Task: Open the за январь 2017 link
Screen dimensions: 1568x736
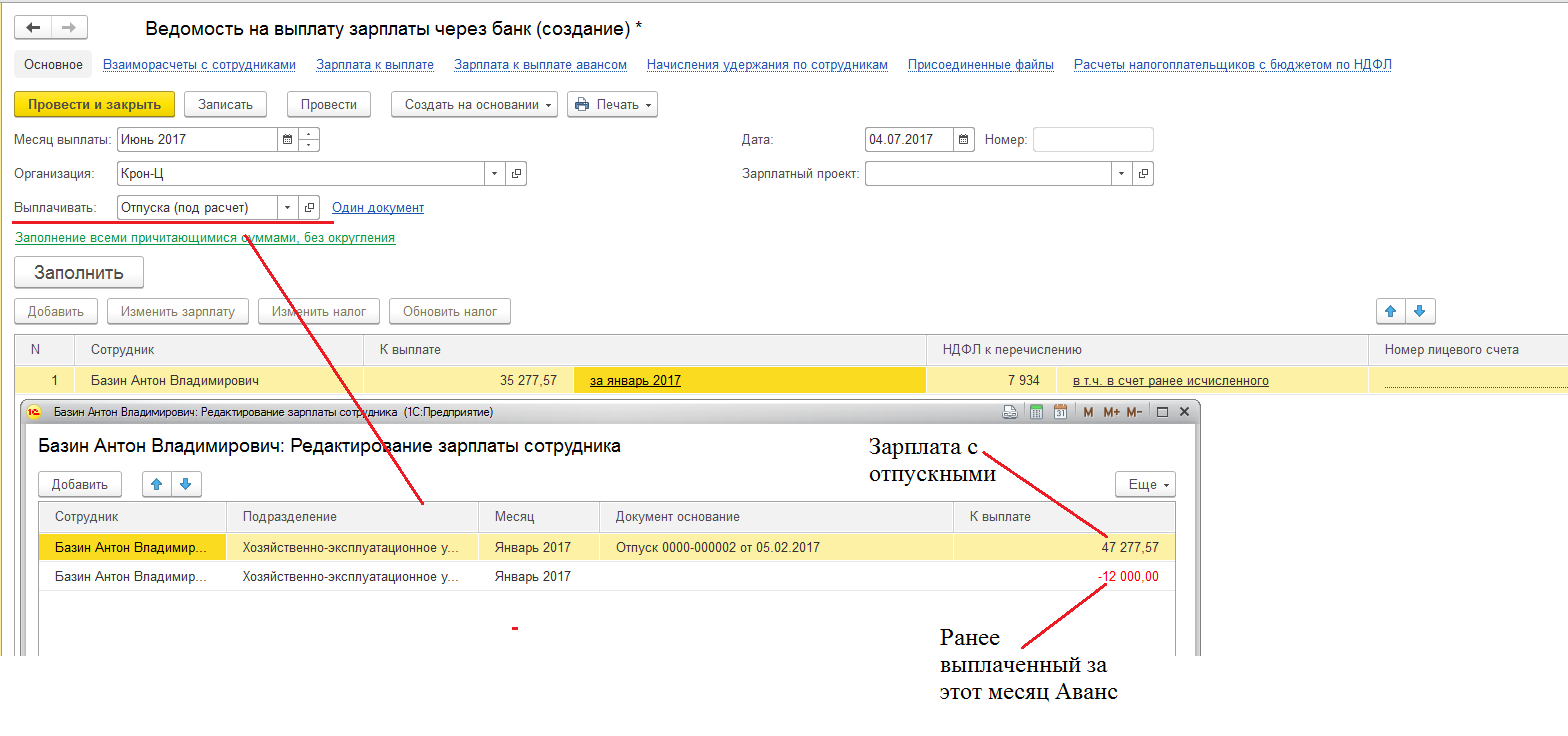Action: [635, 381]
